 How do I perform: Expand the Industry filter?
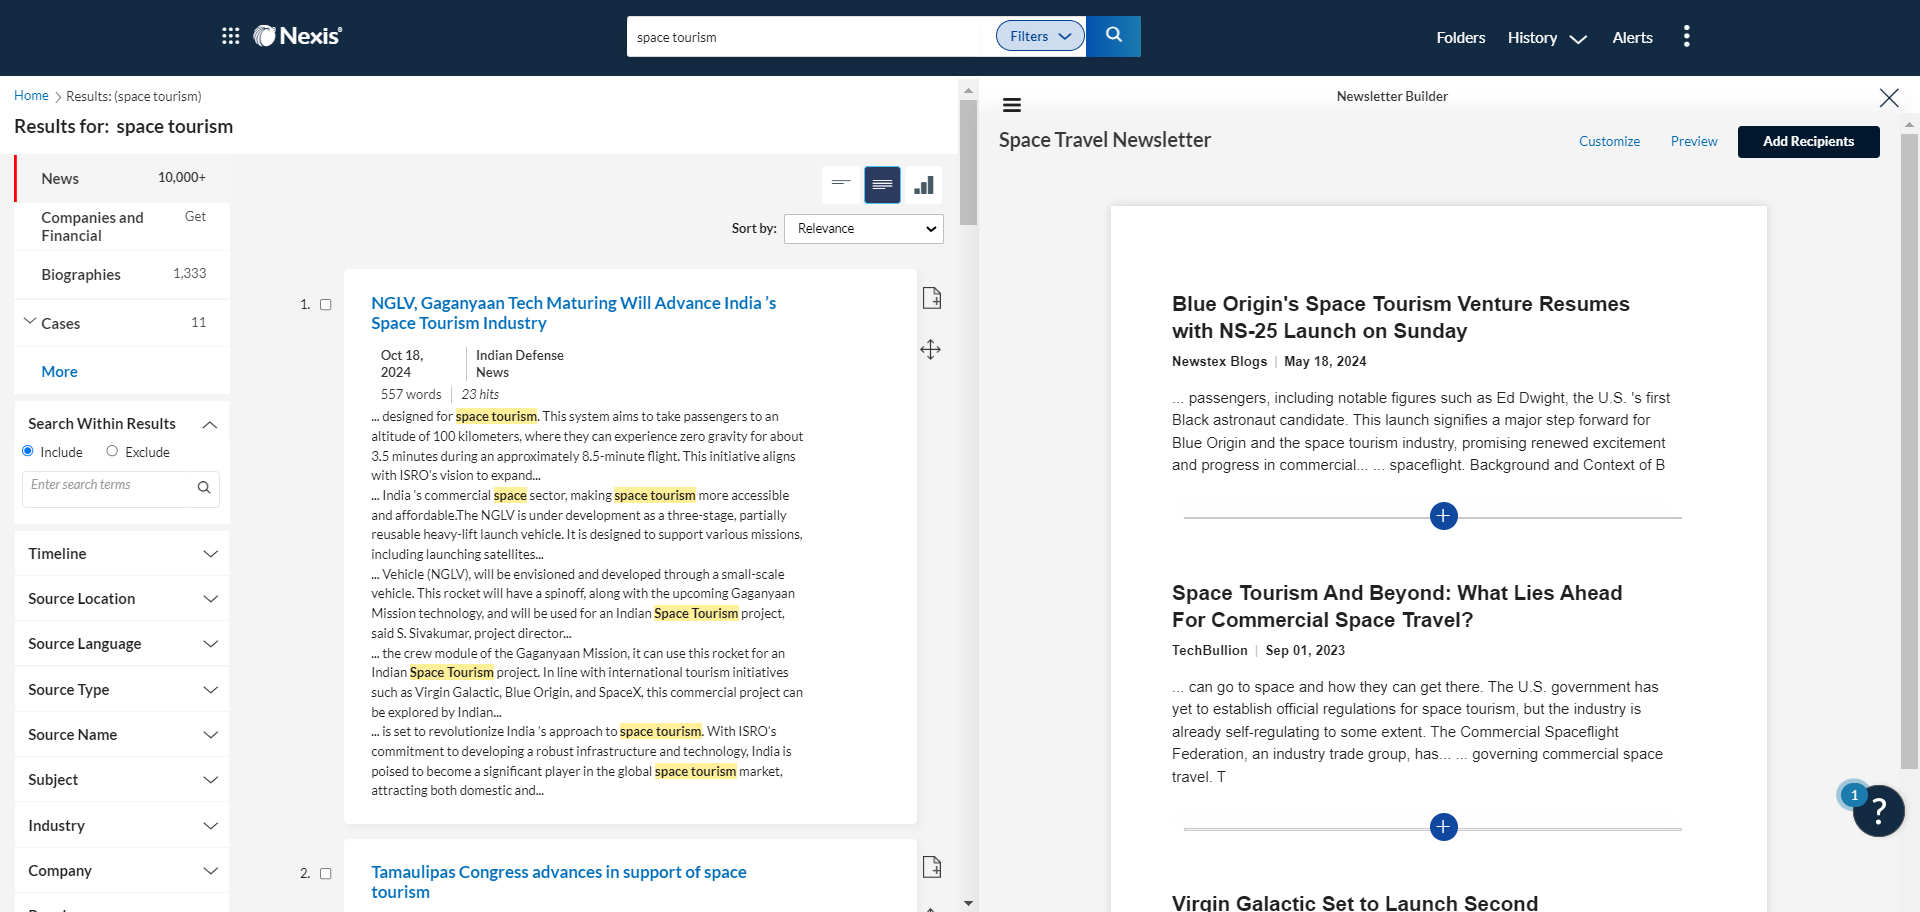(x=122, y=826)
